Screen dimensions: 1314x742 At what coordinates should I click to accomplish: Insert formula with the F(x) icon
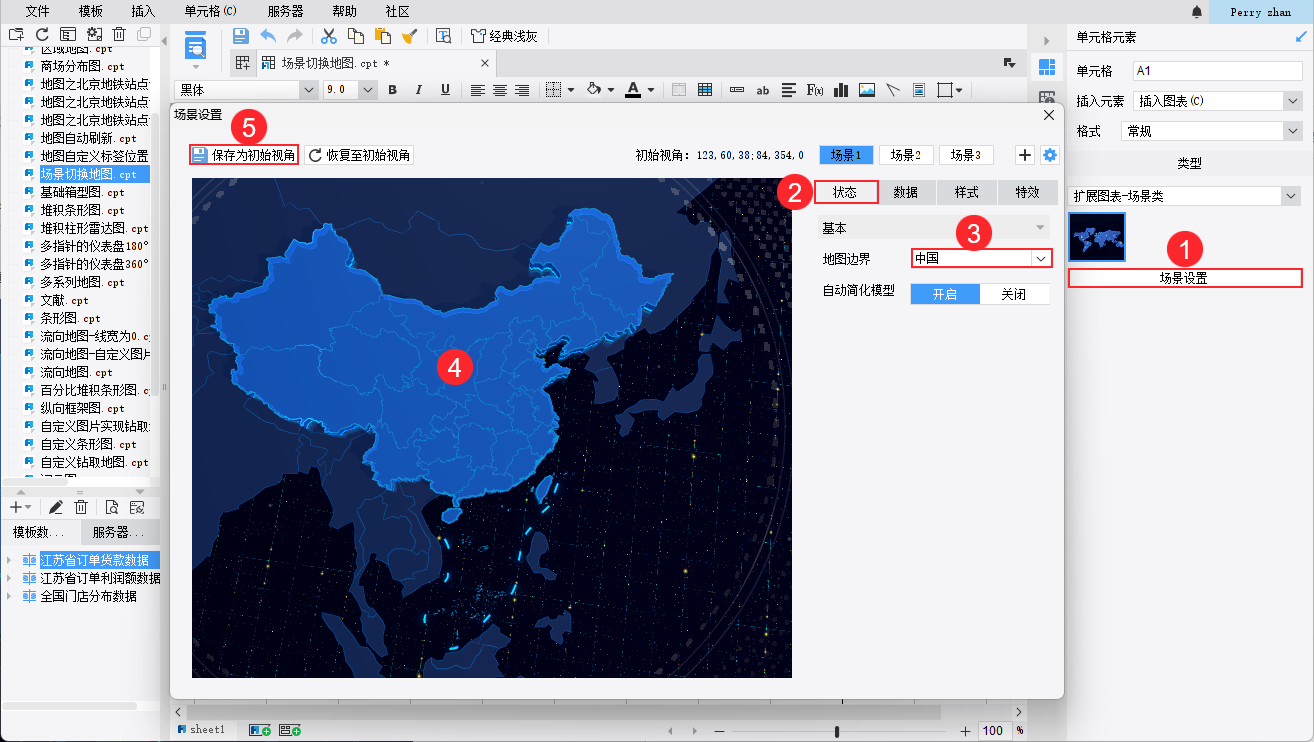coord(815,90)
